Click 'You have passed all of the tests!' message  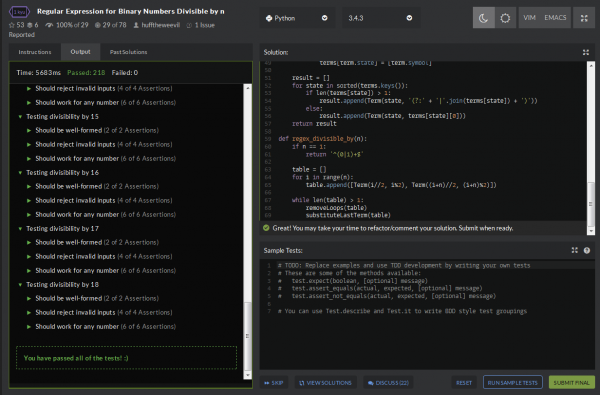tap(76, 358)
